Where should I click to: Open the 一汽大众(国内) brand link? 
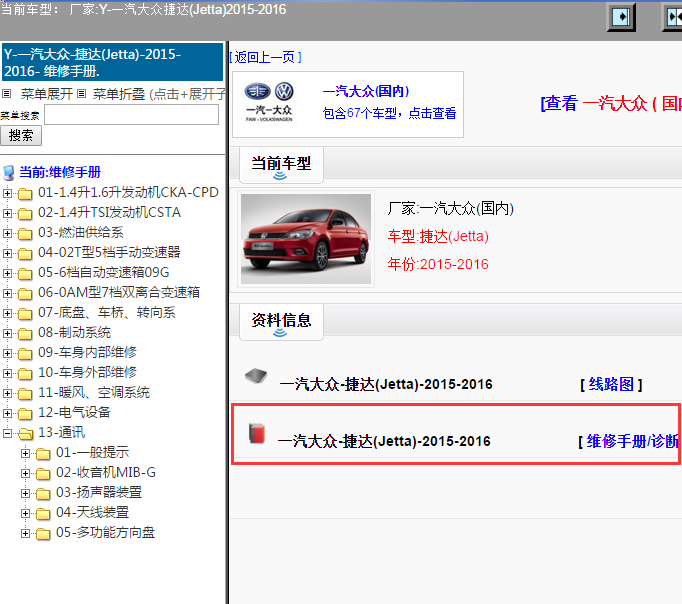[366, 91]
